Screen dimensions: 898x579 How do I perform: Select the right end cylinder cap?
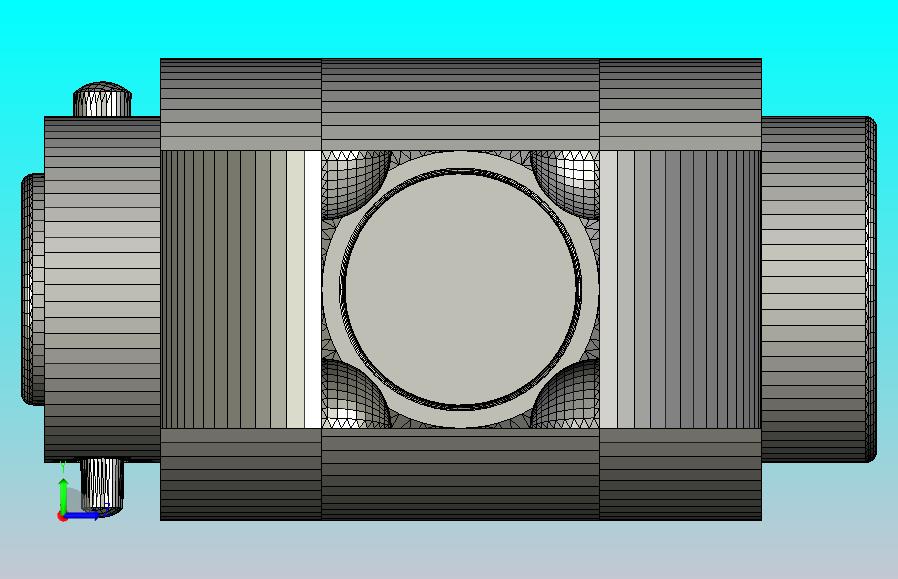[x=819, y=289]
